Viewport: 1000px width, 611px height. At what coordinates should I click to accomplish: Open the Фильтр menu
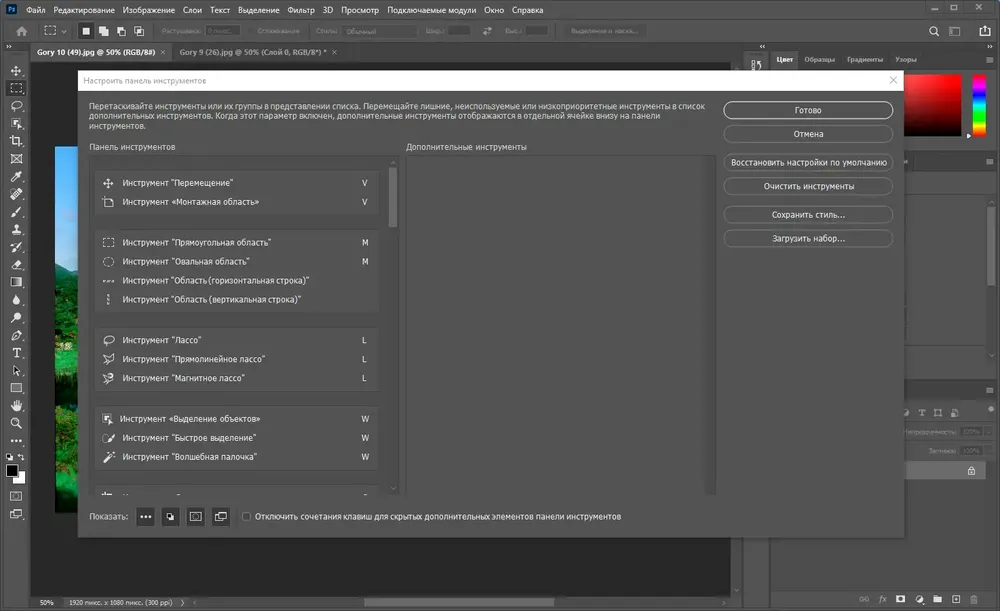[300, 10]
